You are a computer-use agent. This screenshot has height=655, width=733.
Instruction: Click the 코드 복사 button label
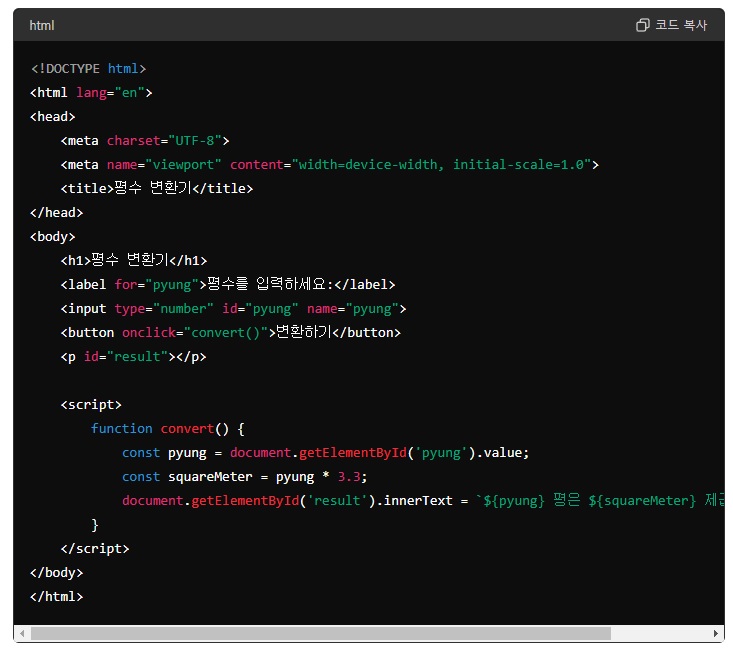tap(681, 25)
